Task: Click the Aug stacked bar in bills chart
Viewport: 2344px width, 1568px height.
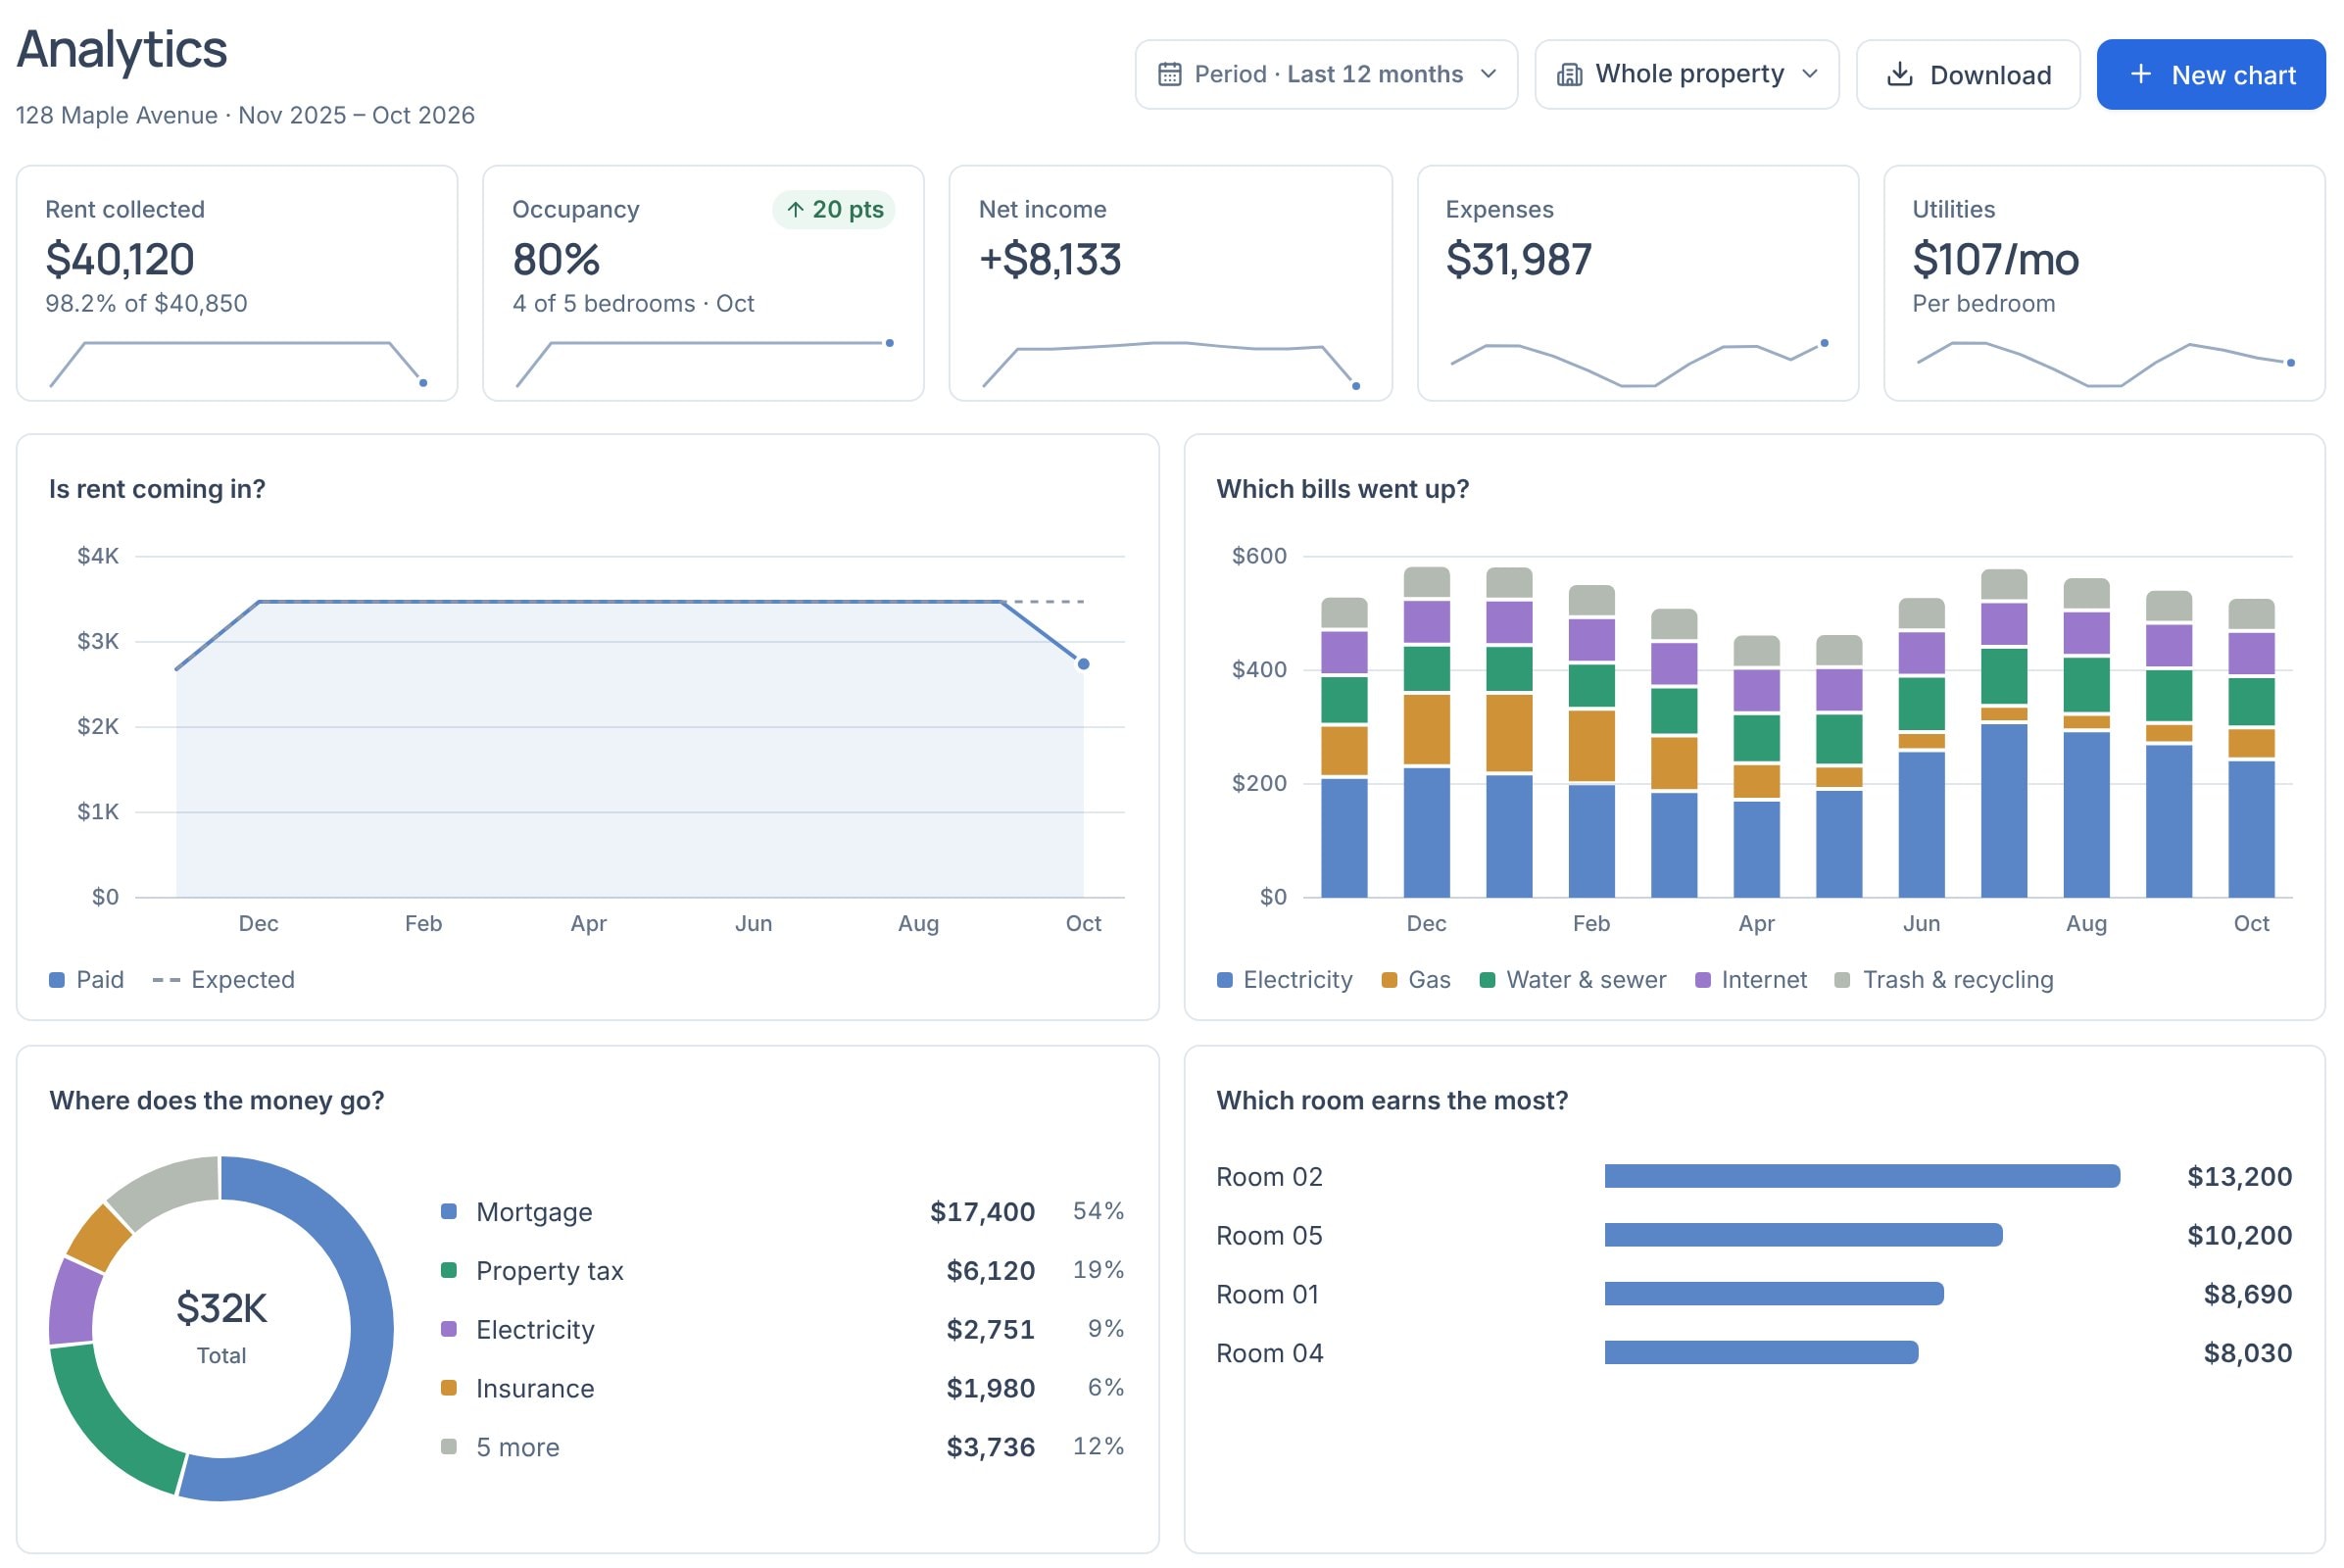Action: [2086, 738]
